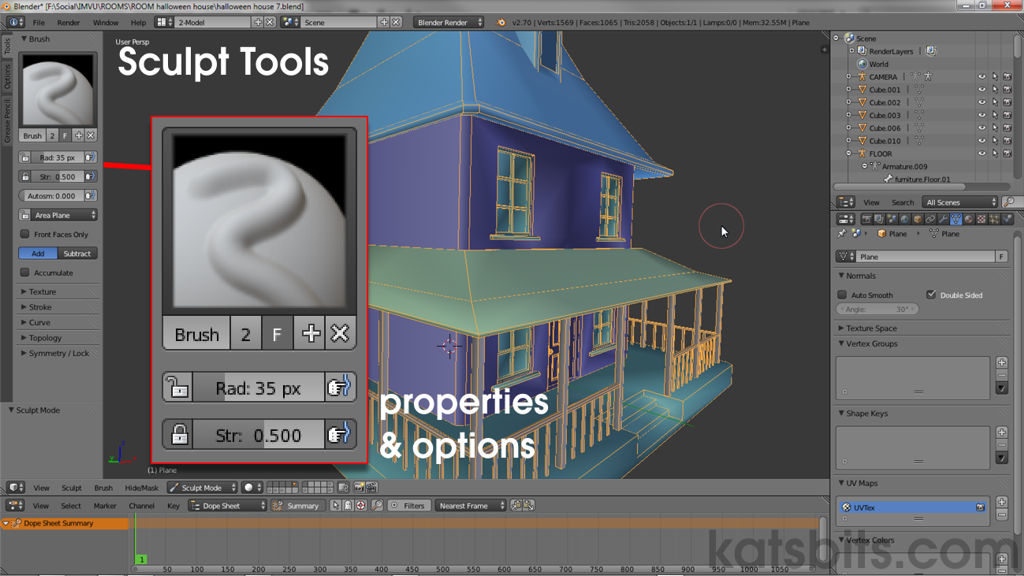The height and width of the screenshot is (576, 1024).
Task: Open the Sculpt Mode dropdown
Action: pos(202,487)
